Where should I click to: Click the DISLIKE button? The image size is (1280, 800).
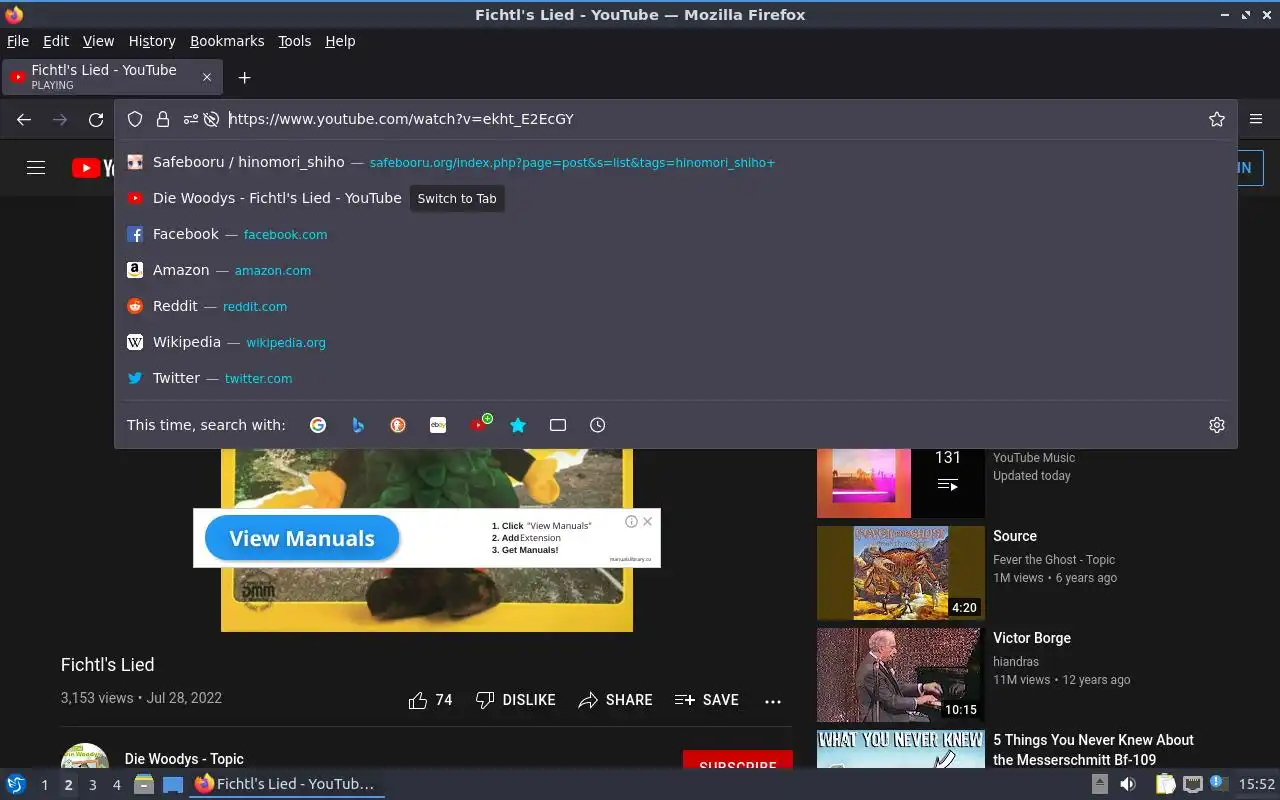coord(516,700)
